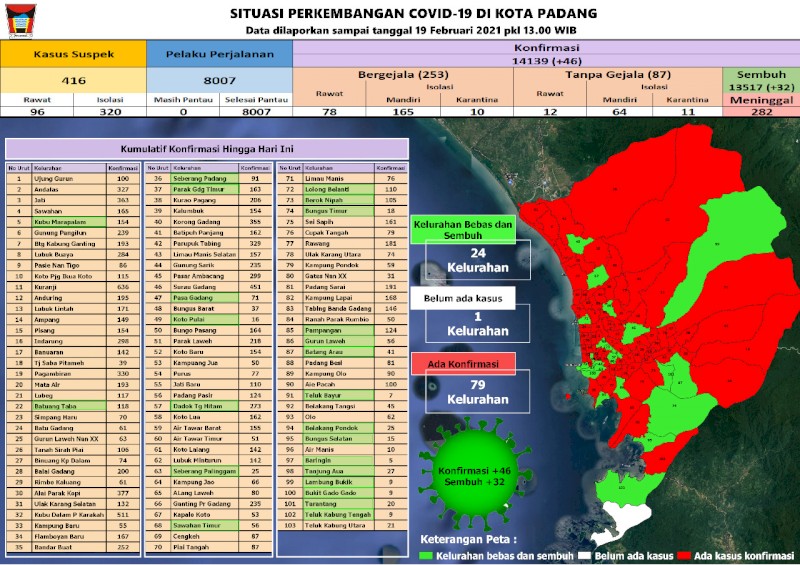Image resolution: width=800 pixels, height=565 pixels.
Task: Click the green coronavirus graphic showing Konfirmasi +46
Action: coord(474,475)
